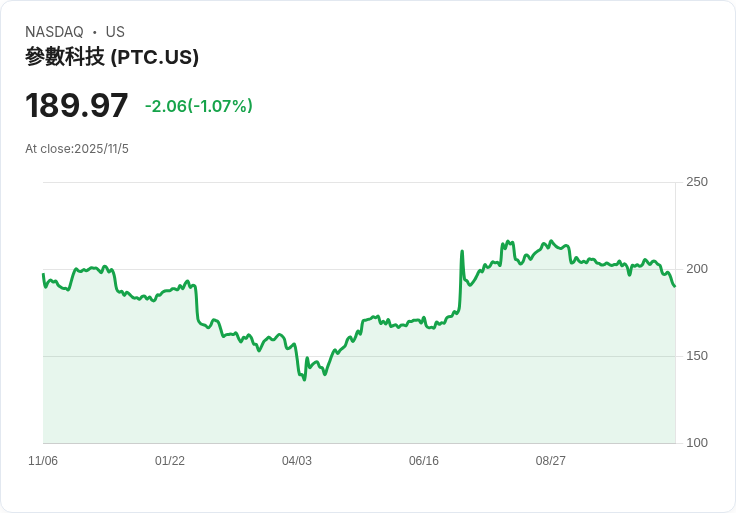Image resolution: width=736 pixels, height=513 pixels.
Task: Select the lowest dip near 04/03
Action: click(304, 379)
